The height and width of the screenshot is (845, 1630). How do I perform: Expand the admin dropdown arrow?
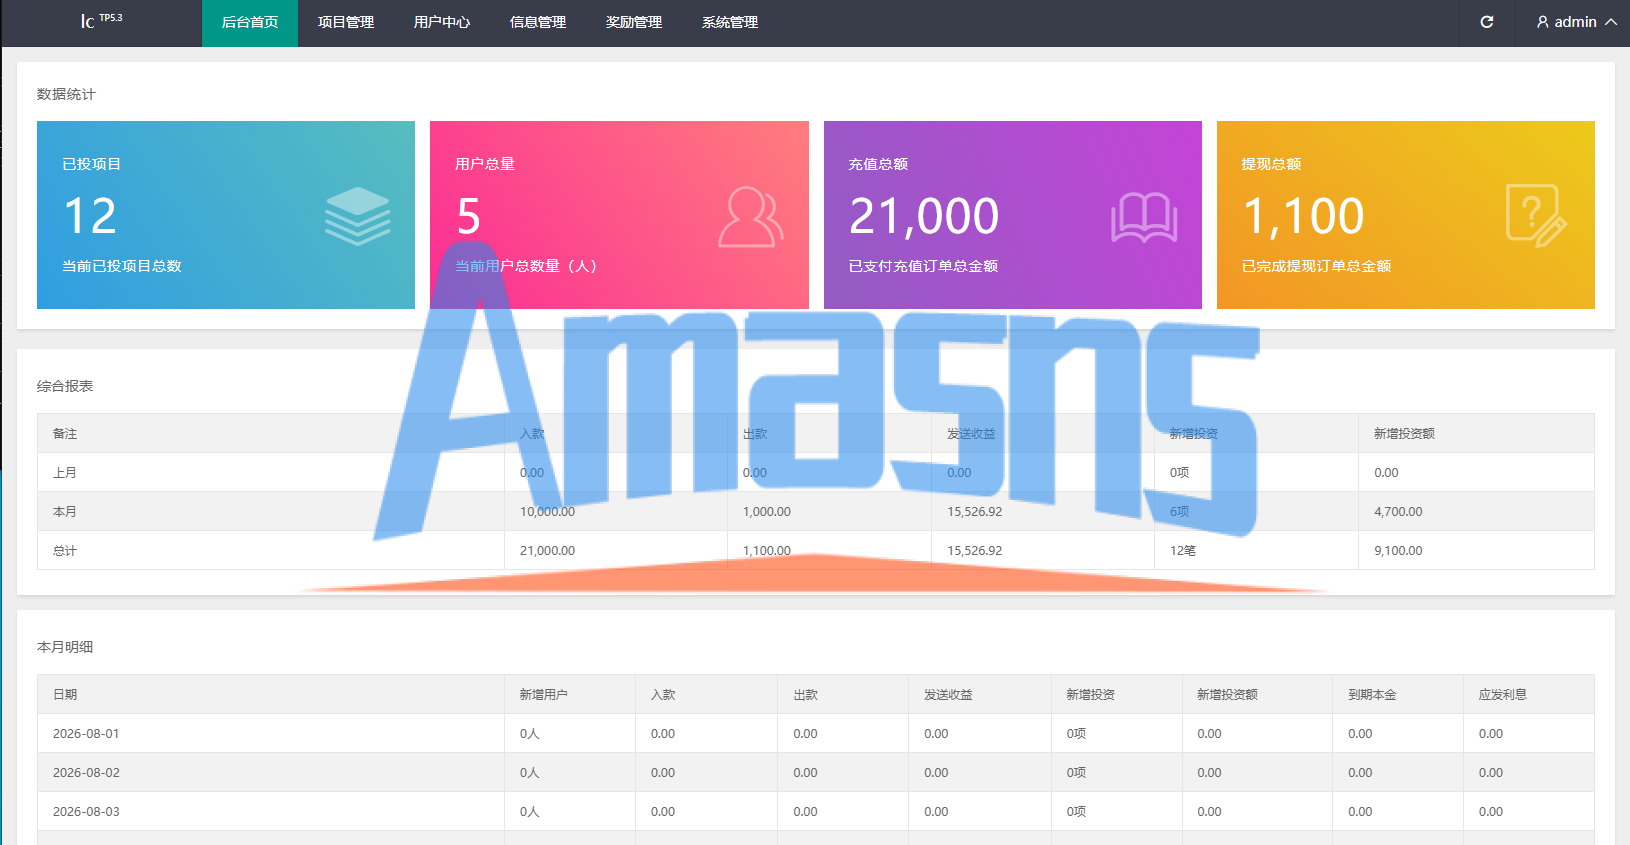(x=1611, y=22)
